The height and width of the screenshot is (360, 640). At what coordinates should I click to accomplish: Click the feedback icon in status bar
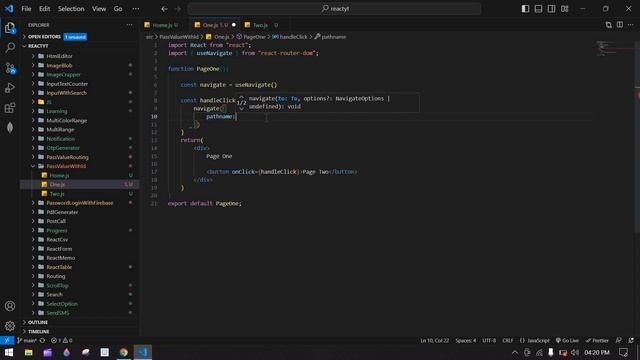pos(619,340)
